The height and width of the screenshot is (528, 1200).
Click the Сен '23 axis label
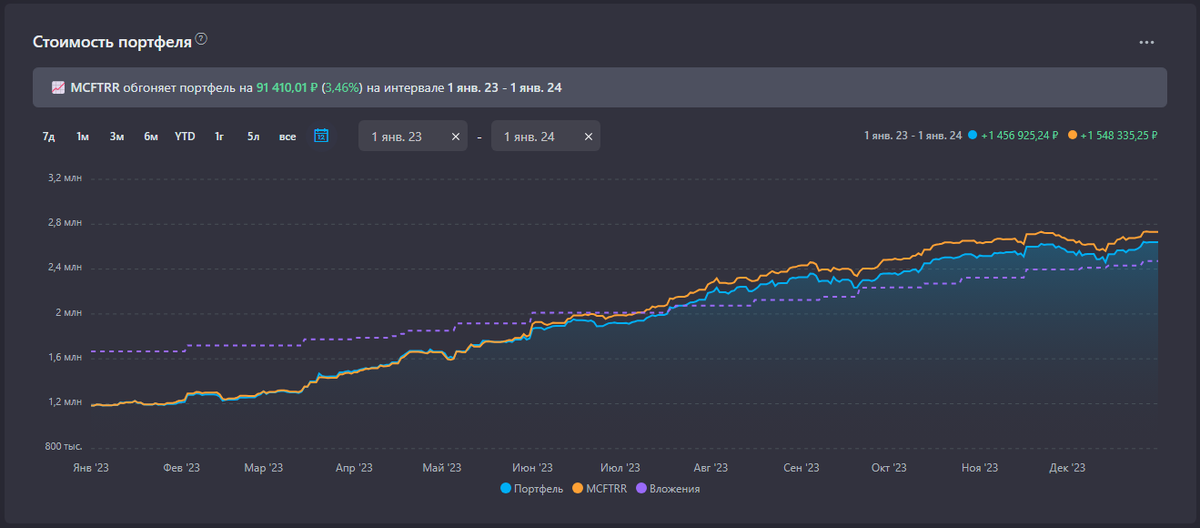click(802, 467)
